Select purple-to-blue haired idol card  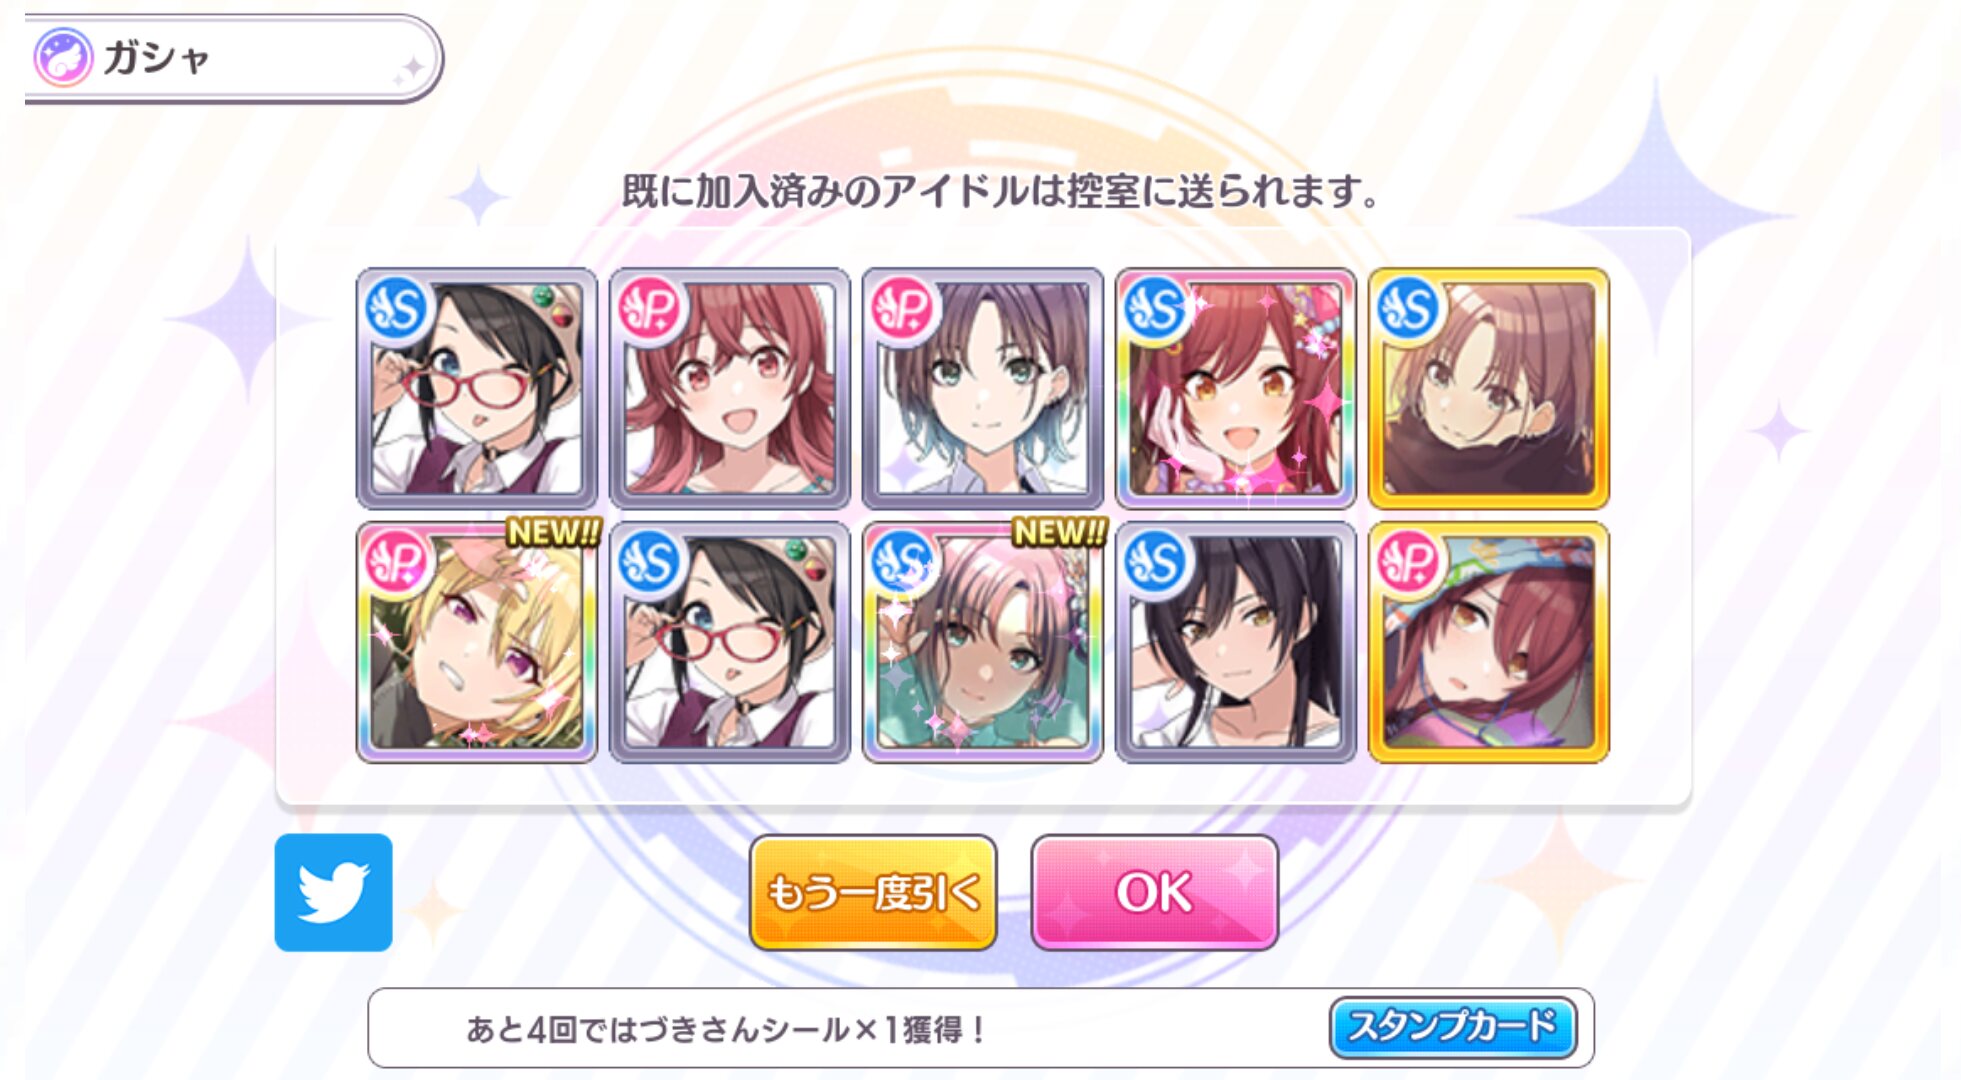(983, 388)
